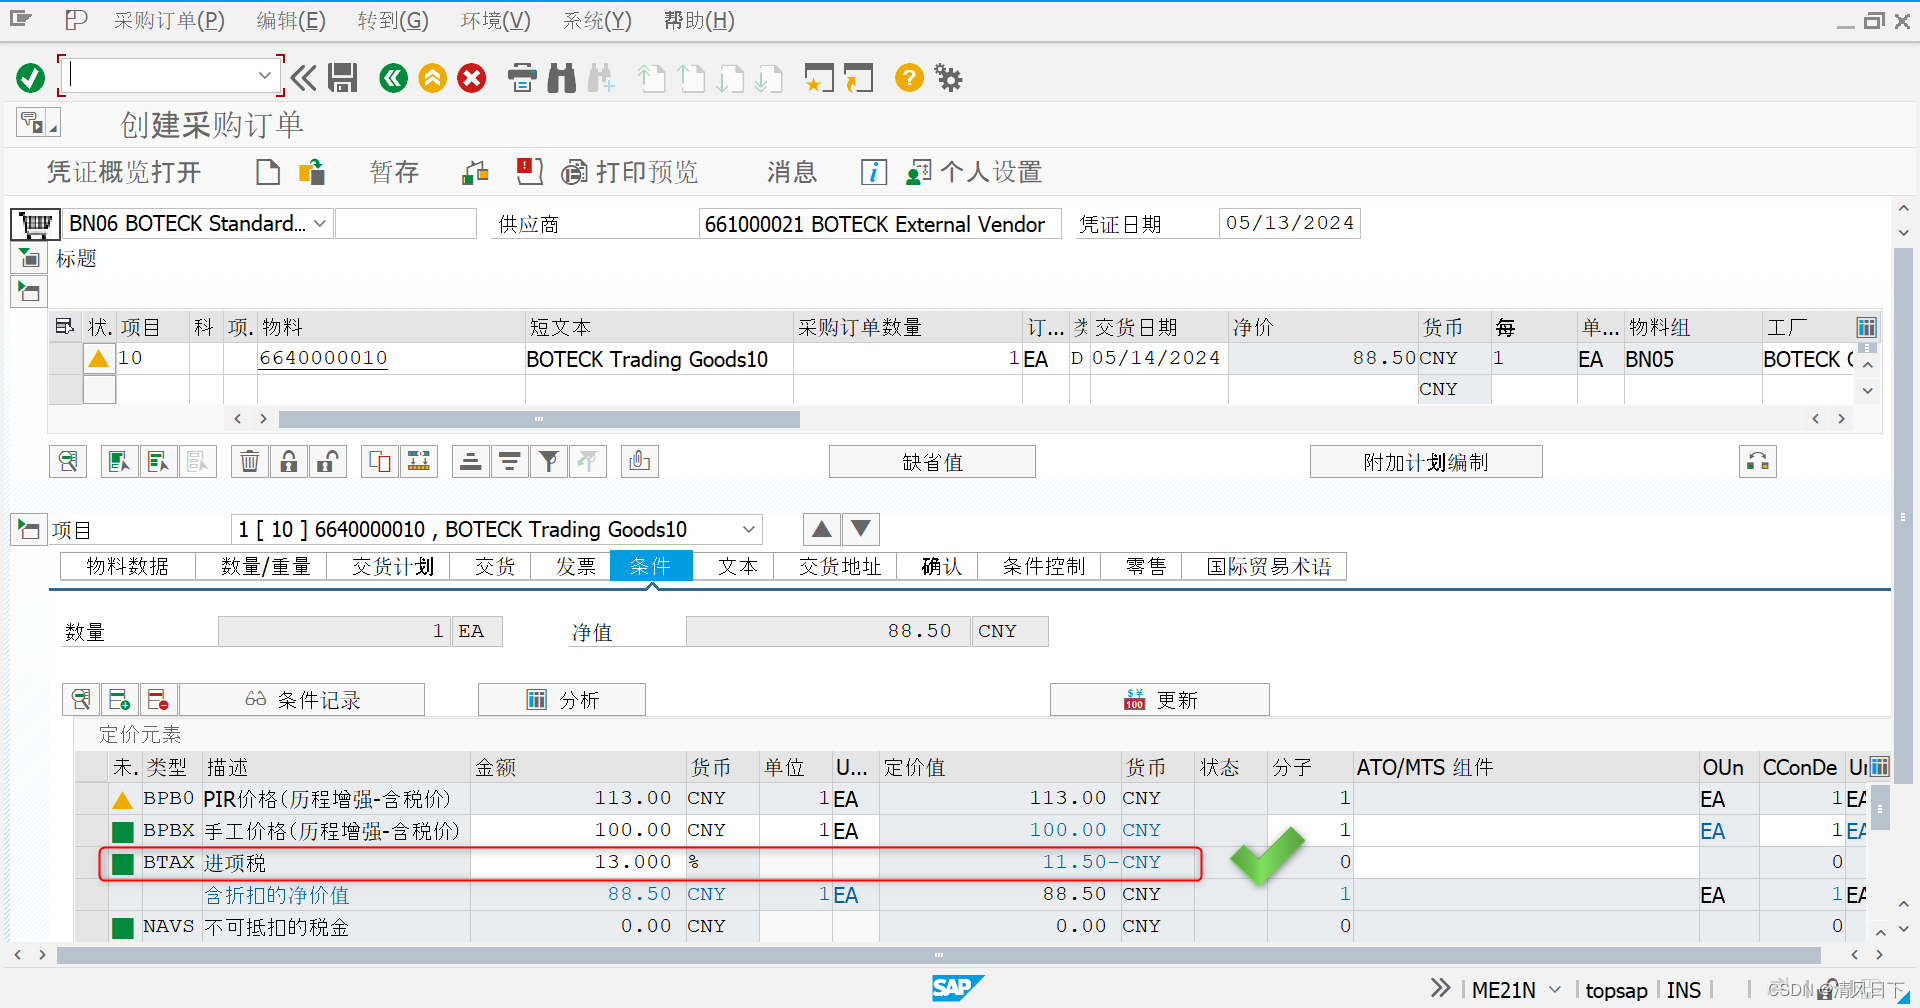Screen dimensions: 1920x1008
Task: Click the shopping cart document type icon
Action: coord(35,223)
